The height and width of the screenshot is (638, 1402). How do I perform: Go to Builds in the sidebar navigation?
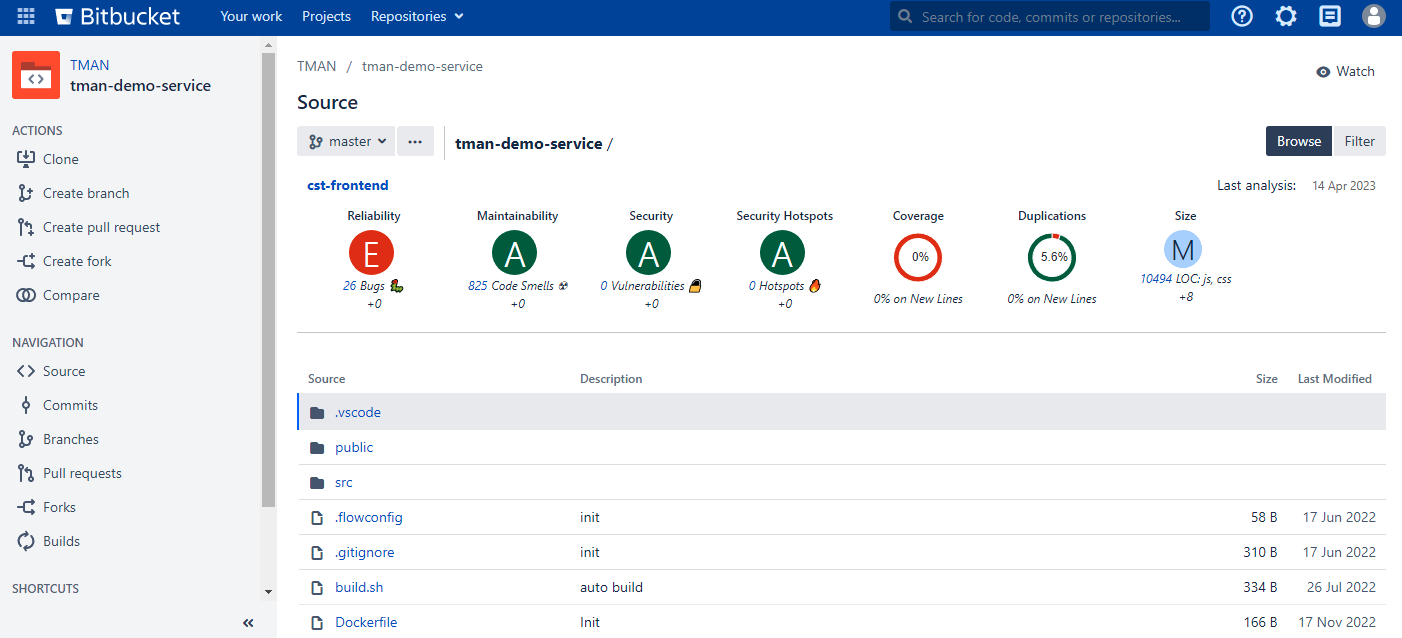pos(61,541)
